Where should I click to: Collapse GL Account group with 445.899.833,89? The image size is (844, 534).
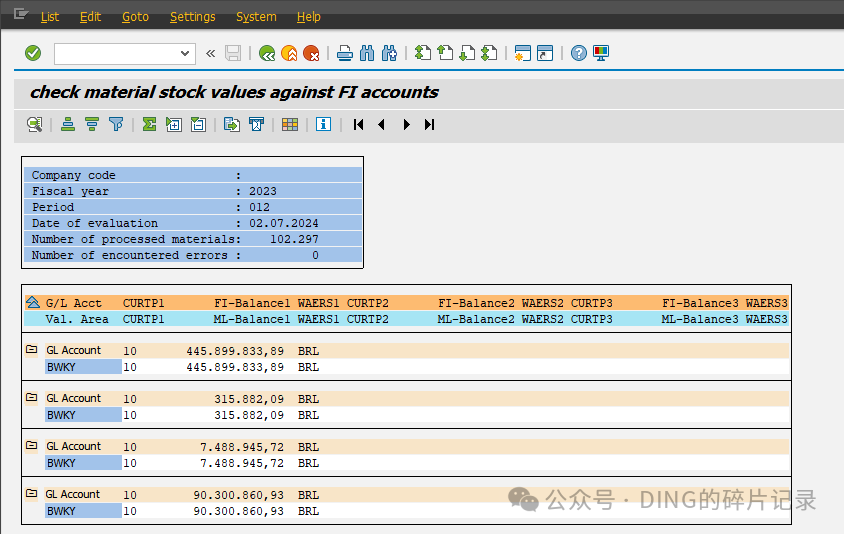pos(32,350)
